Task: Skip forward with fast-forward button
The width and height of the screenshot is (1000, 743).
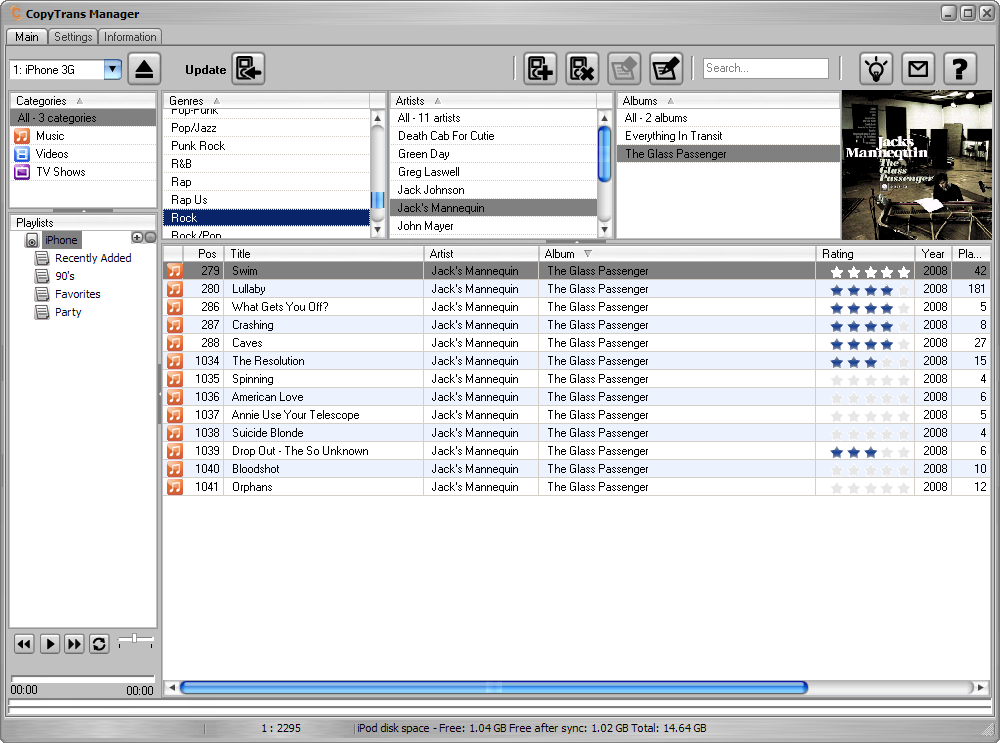Action: point(74,644)
